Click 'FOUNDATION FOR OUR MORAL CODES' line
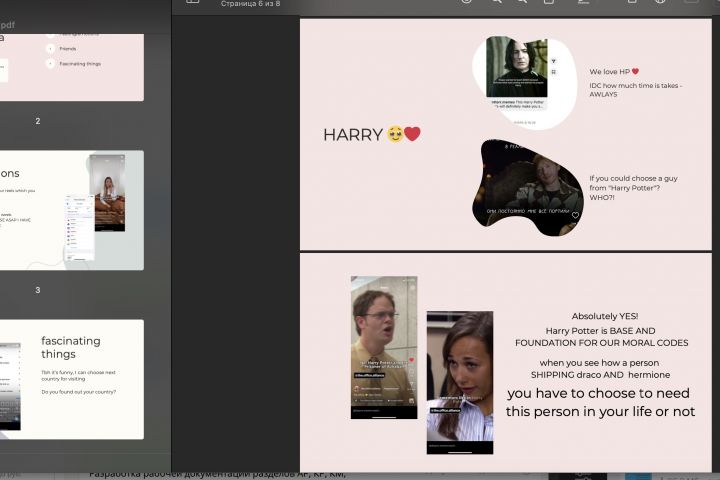 (x=602, y=343)
